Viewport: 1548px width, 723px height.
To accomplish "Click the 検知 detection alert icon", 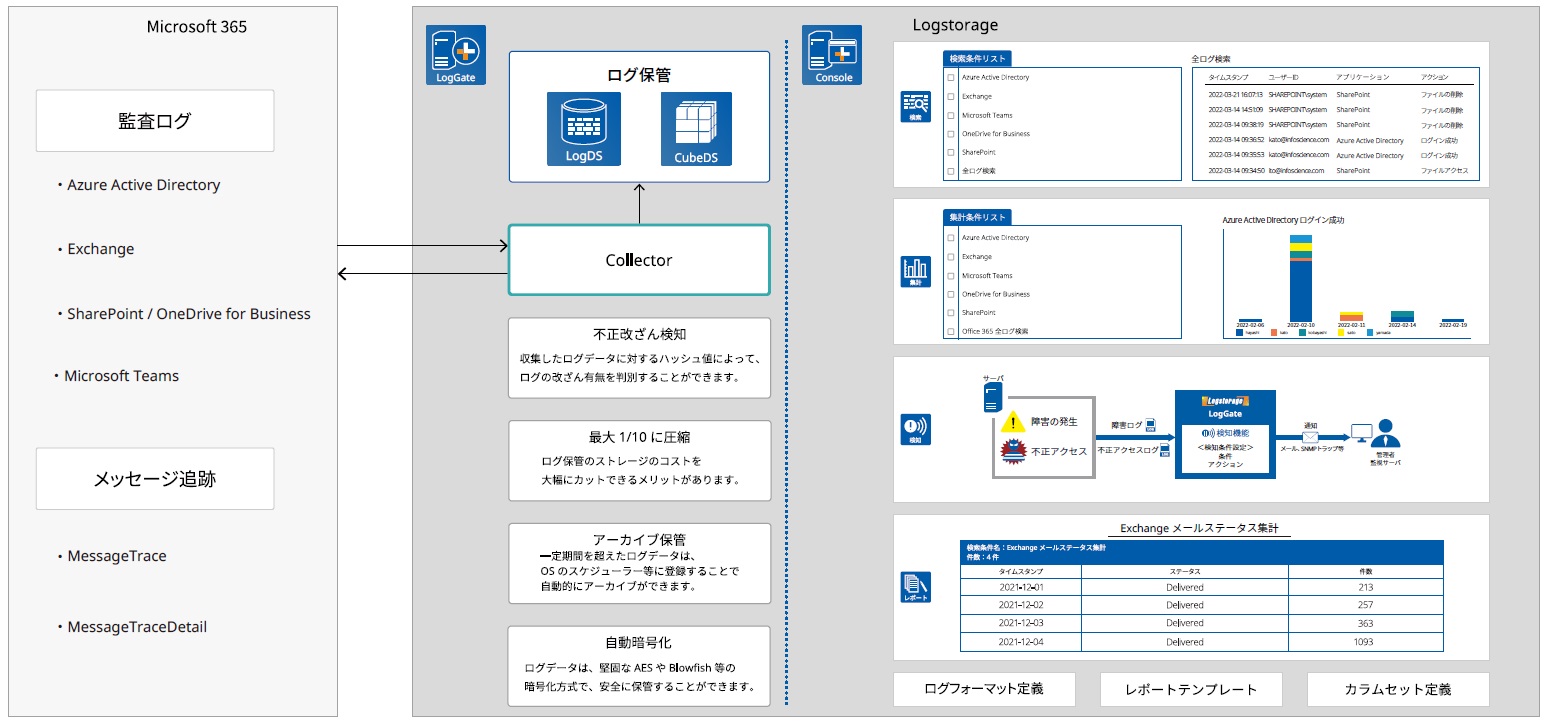I will [915, 429].
